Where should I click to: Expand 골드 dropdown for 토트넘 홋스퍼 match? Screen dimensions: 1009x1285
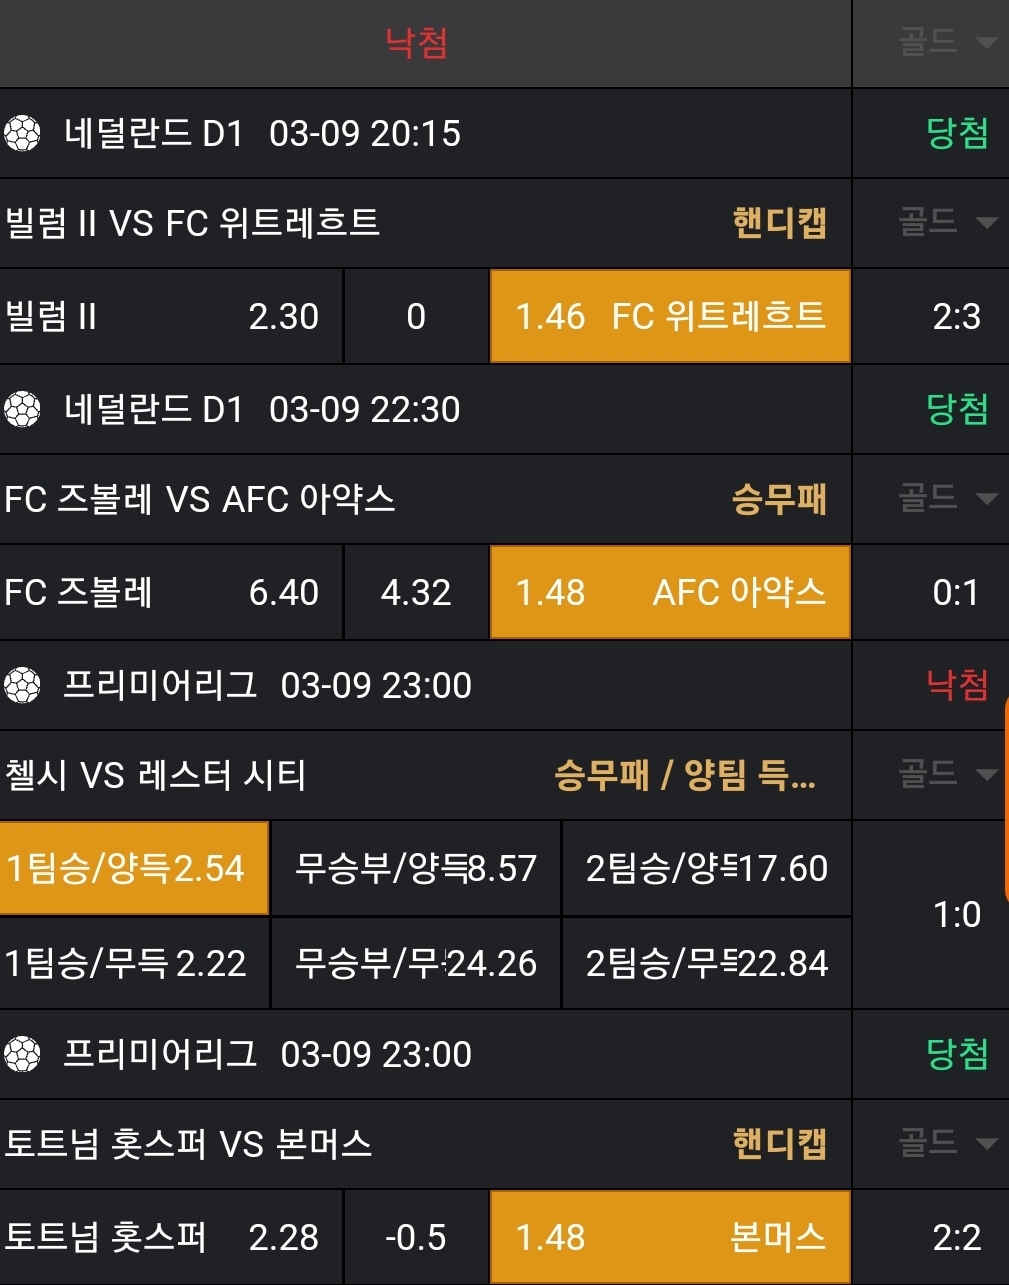coord(947,1143)
